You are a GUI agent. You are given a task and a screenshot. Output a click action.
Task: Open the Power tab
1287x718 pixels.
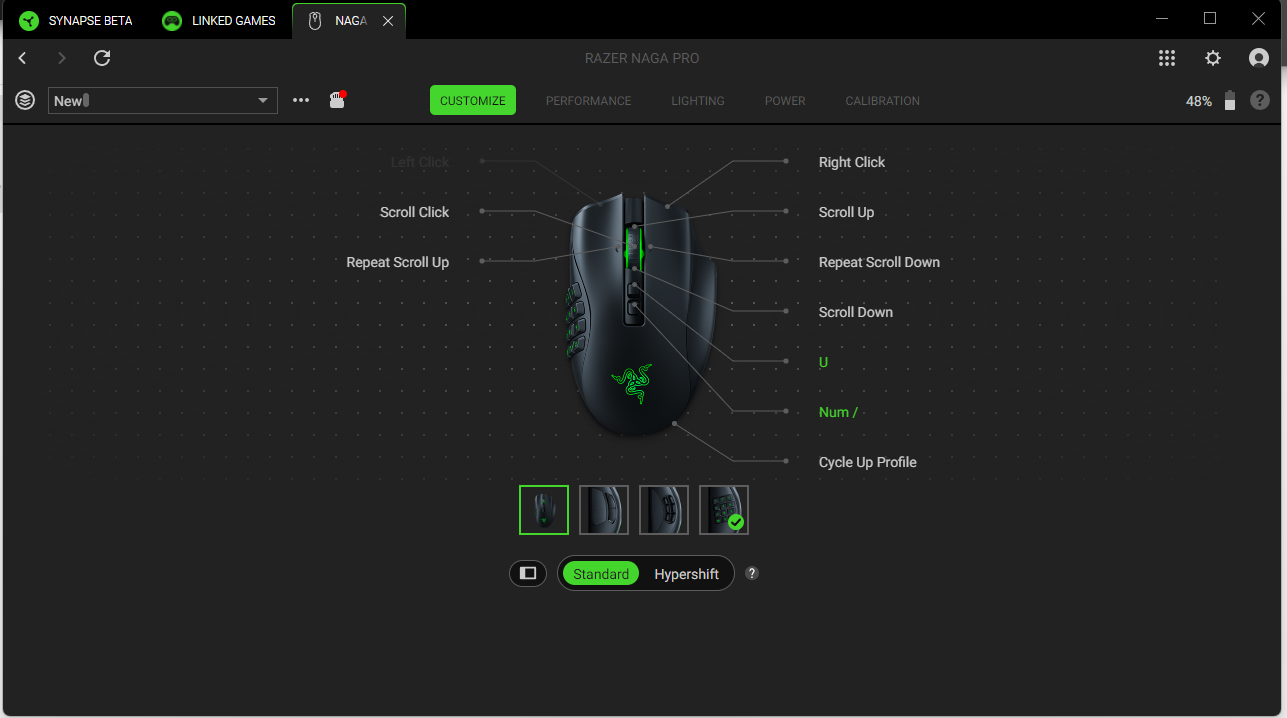[785, 100]
